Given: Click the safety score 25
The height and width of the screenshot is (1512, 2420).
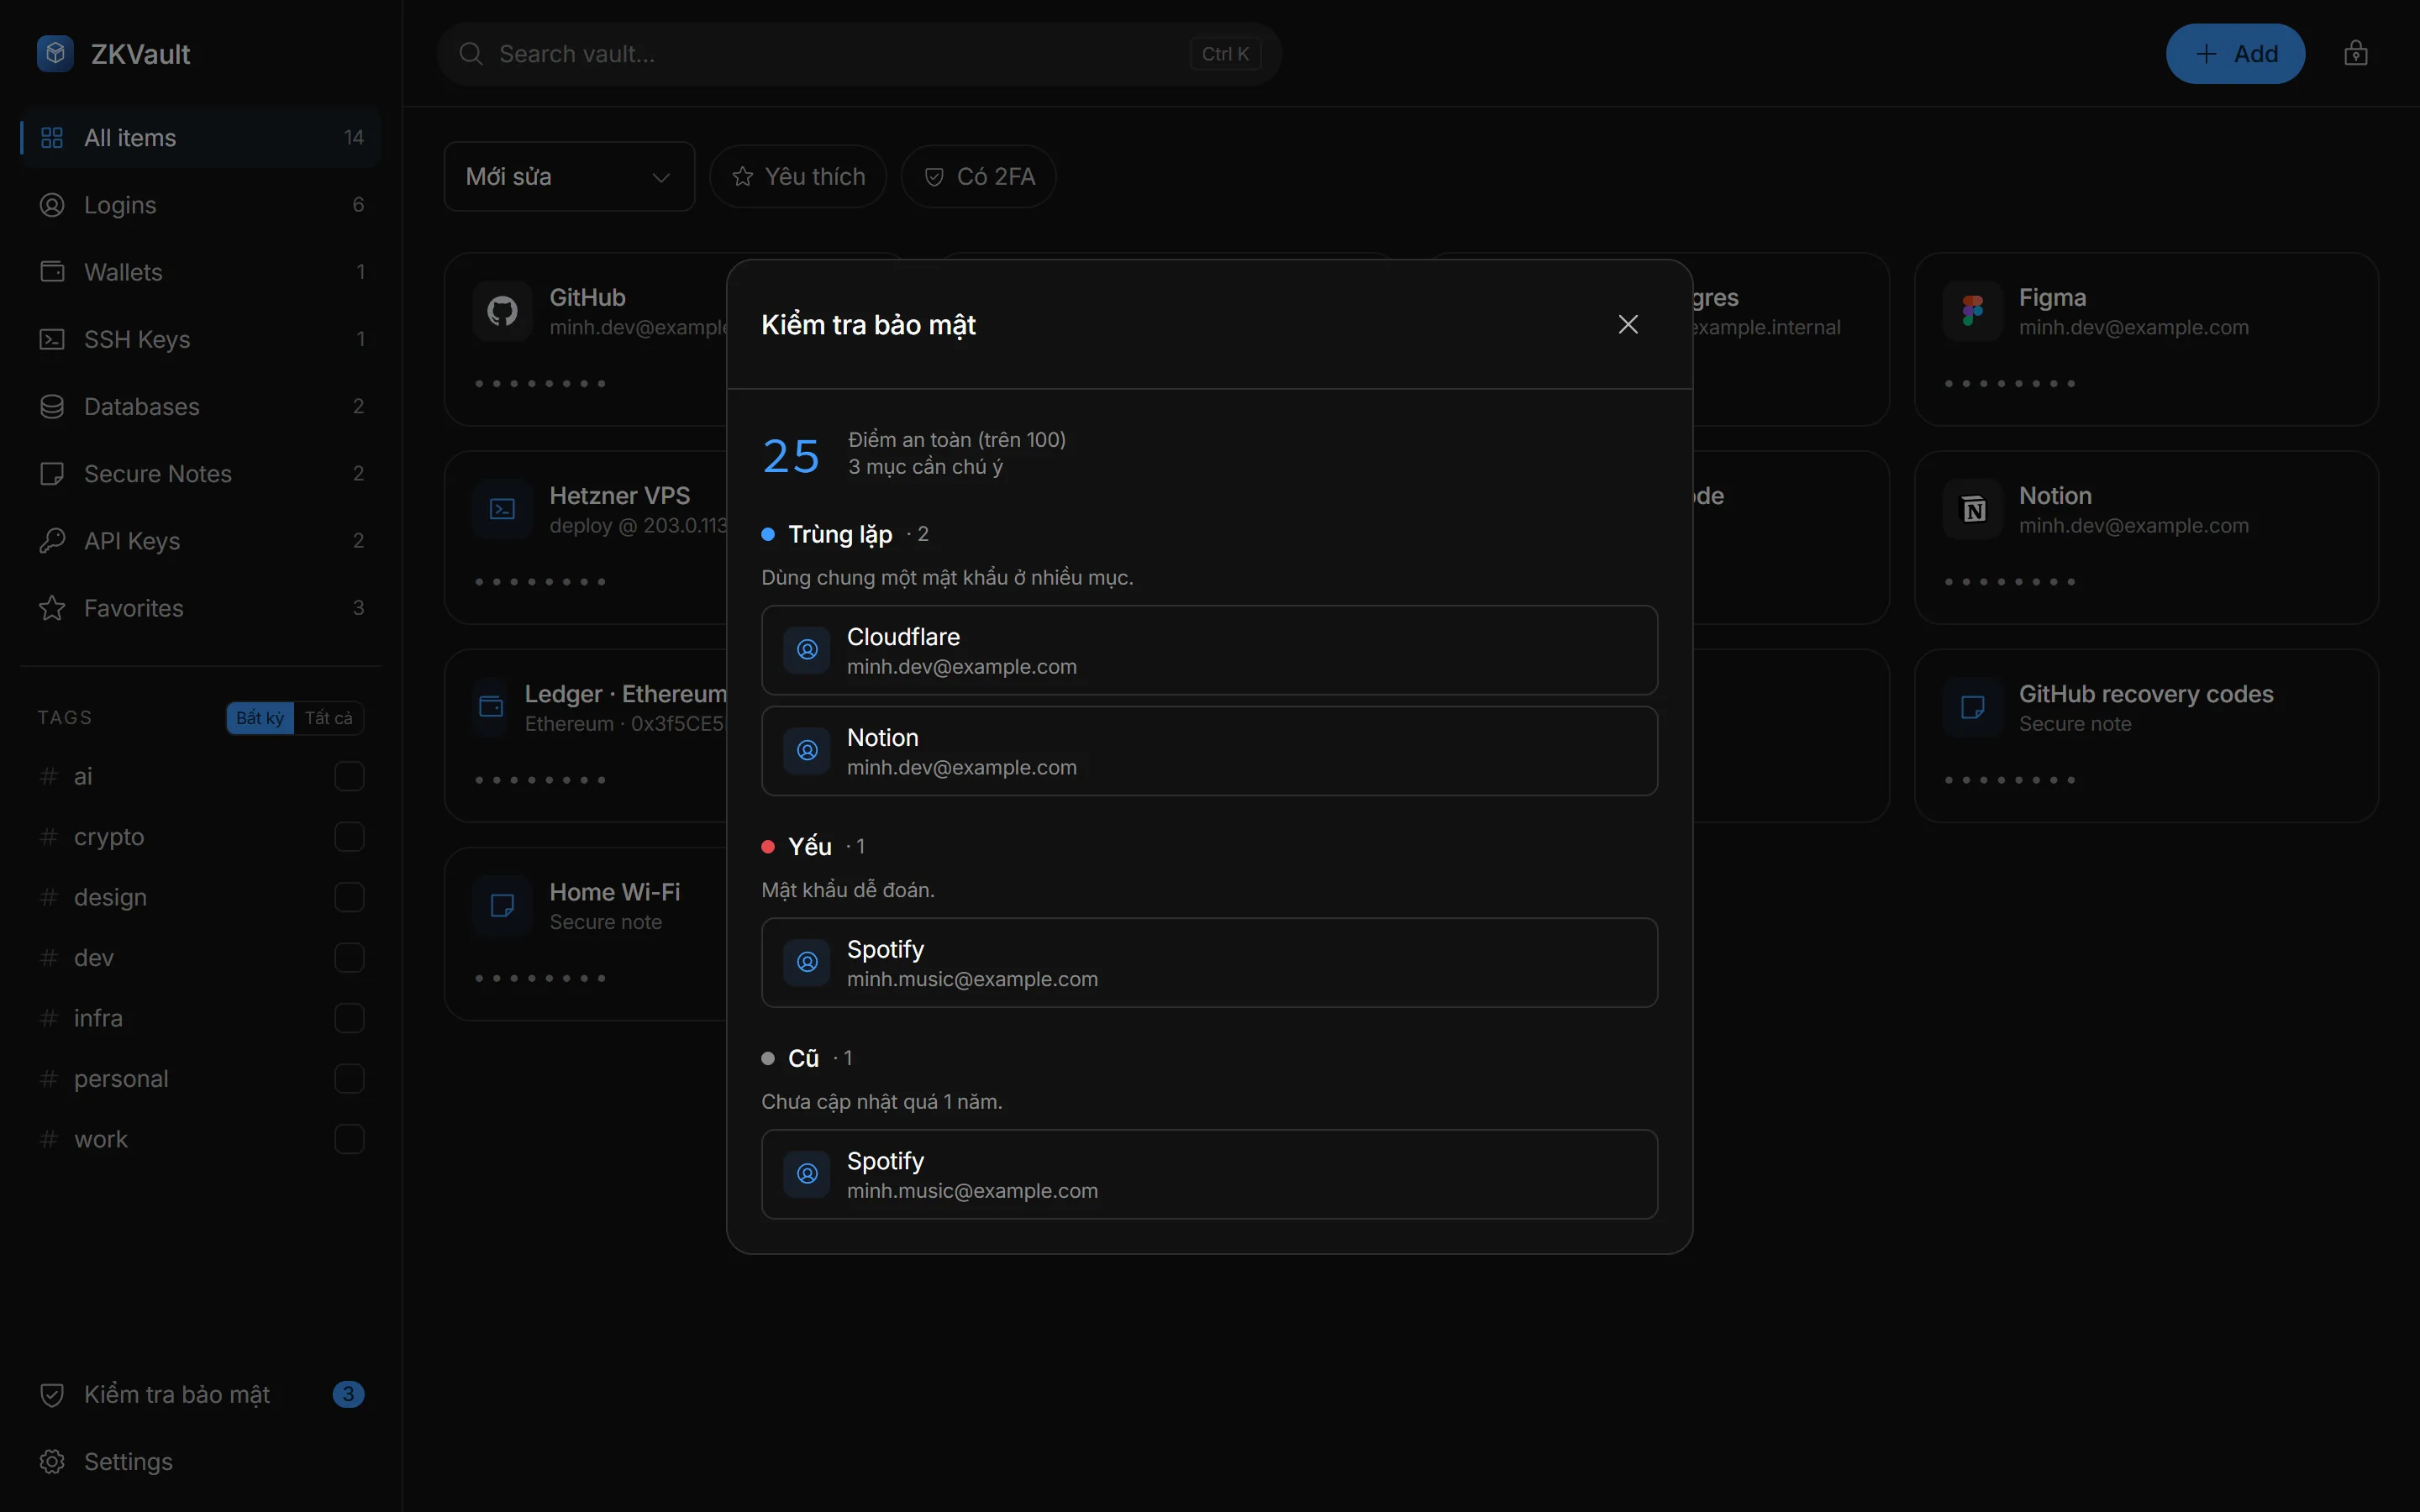Looking at the screenshot, I should pos(791,456).
